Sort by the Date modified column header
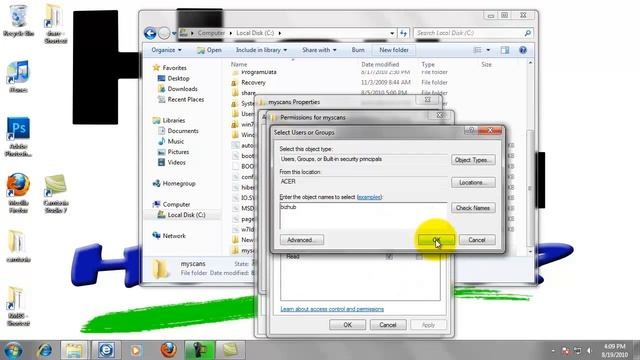The image size is (640, 360). [380, 64]
